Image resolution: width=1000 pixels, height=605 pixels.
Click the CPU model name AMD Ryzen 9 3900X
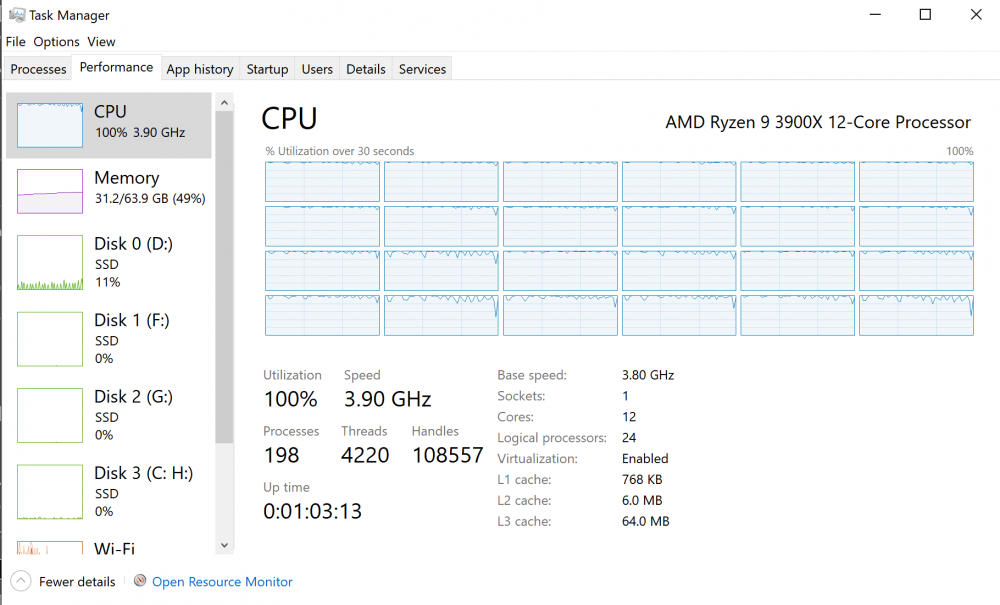pyautogui.click(x=818, y=122)
